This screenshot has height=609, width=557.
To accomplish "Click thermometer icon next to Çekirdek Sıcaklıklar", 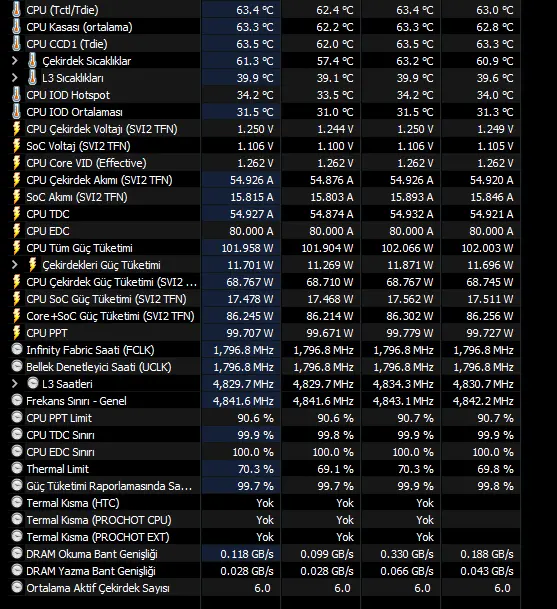I will [33, 61].
